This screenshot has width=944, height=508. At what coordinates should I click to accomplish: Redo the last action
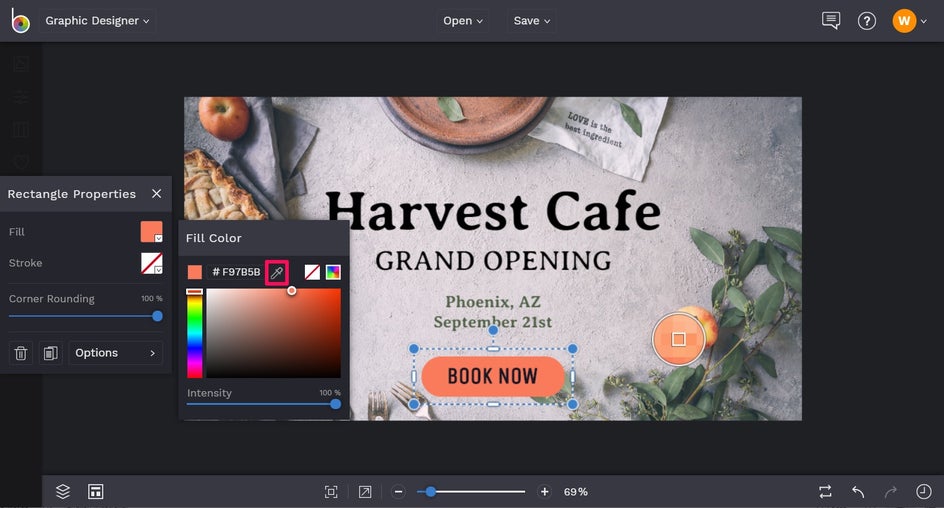[x=890, y=492]
